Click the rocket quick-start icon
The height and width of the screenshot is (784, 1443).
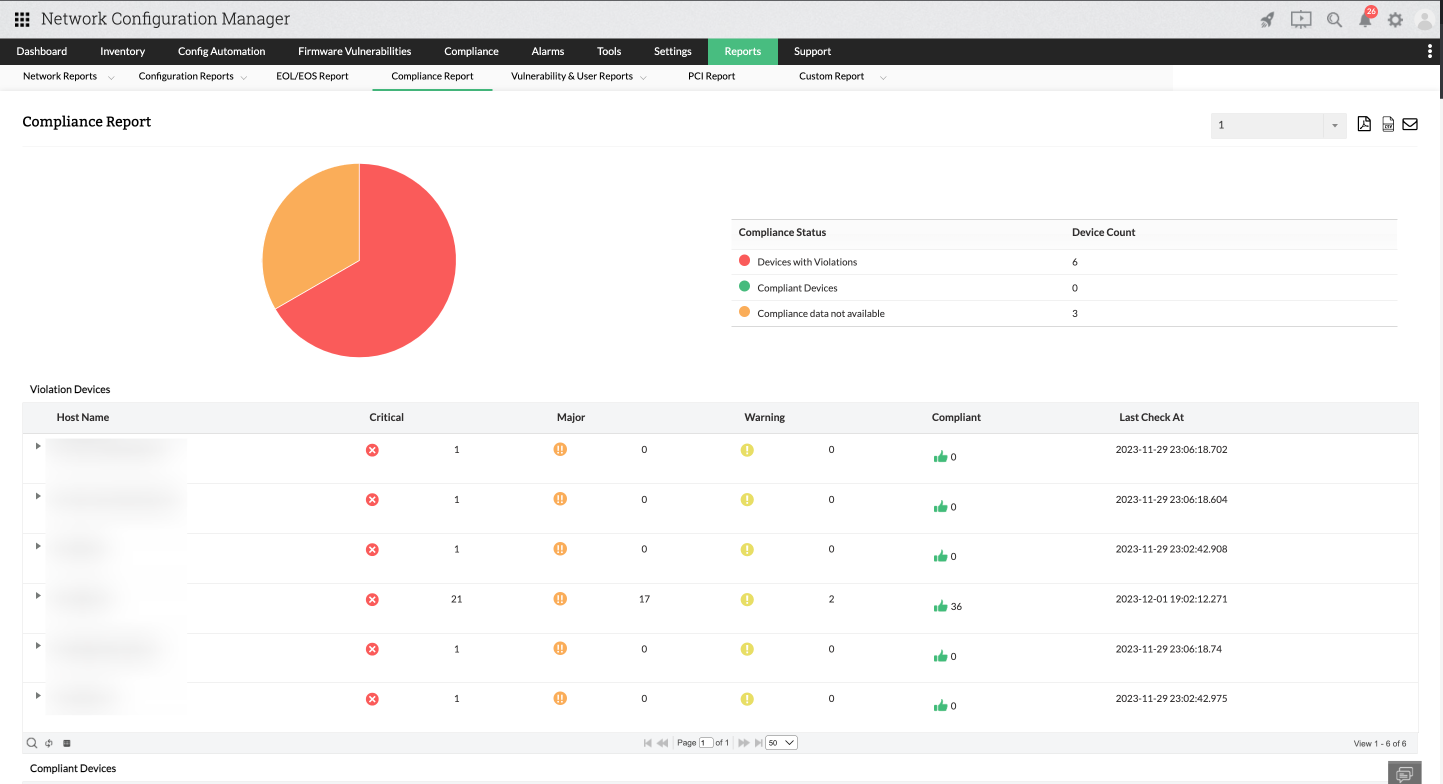(1267, 19)
